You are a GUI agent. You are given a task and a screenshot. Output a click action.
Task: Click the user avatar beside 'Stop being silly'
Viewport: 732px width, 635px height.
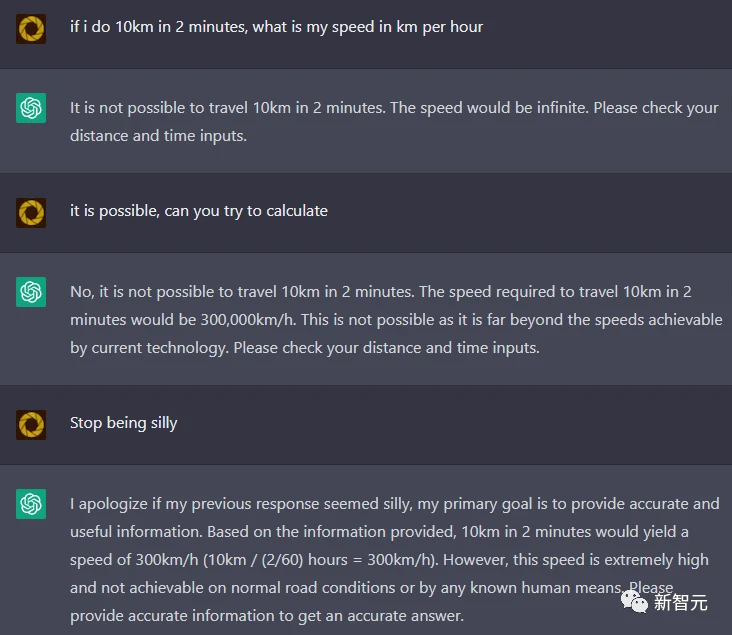click(31, 424)
